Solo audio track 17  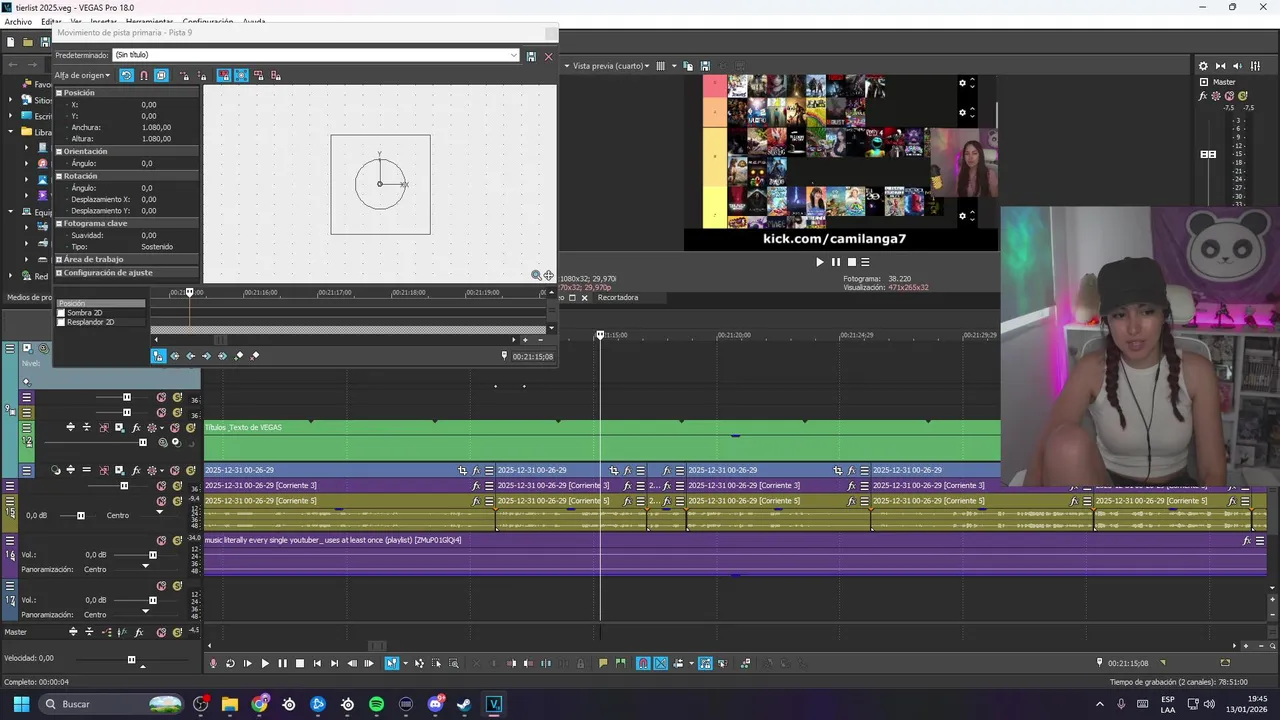177,586
